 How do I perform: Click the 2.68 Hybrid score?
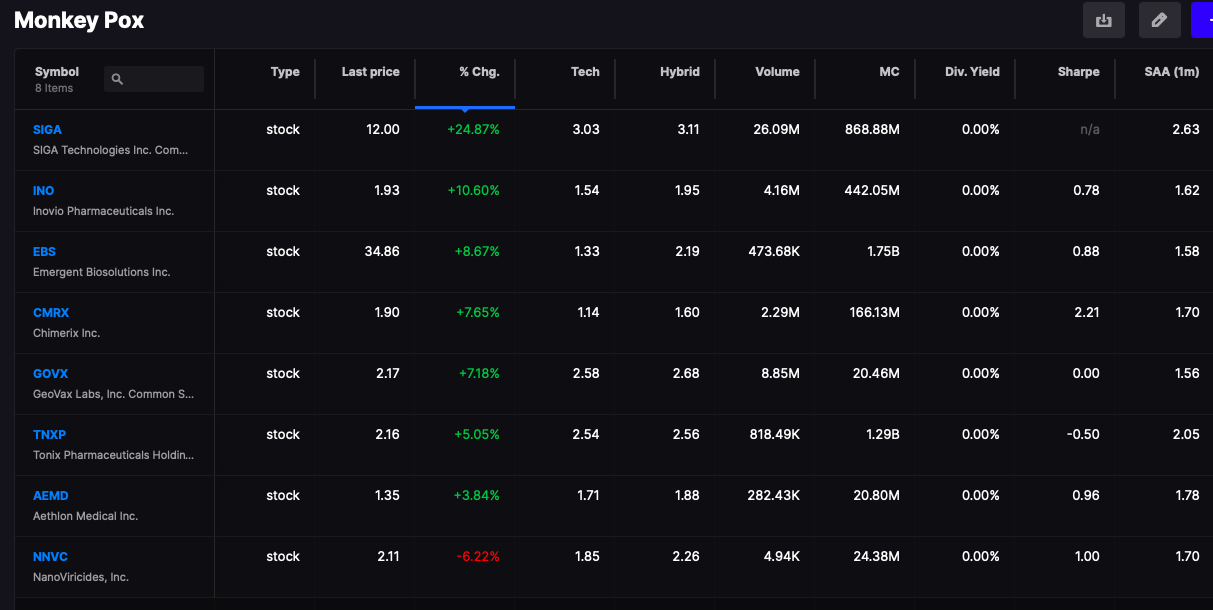click(686, 374)
